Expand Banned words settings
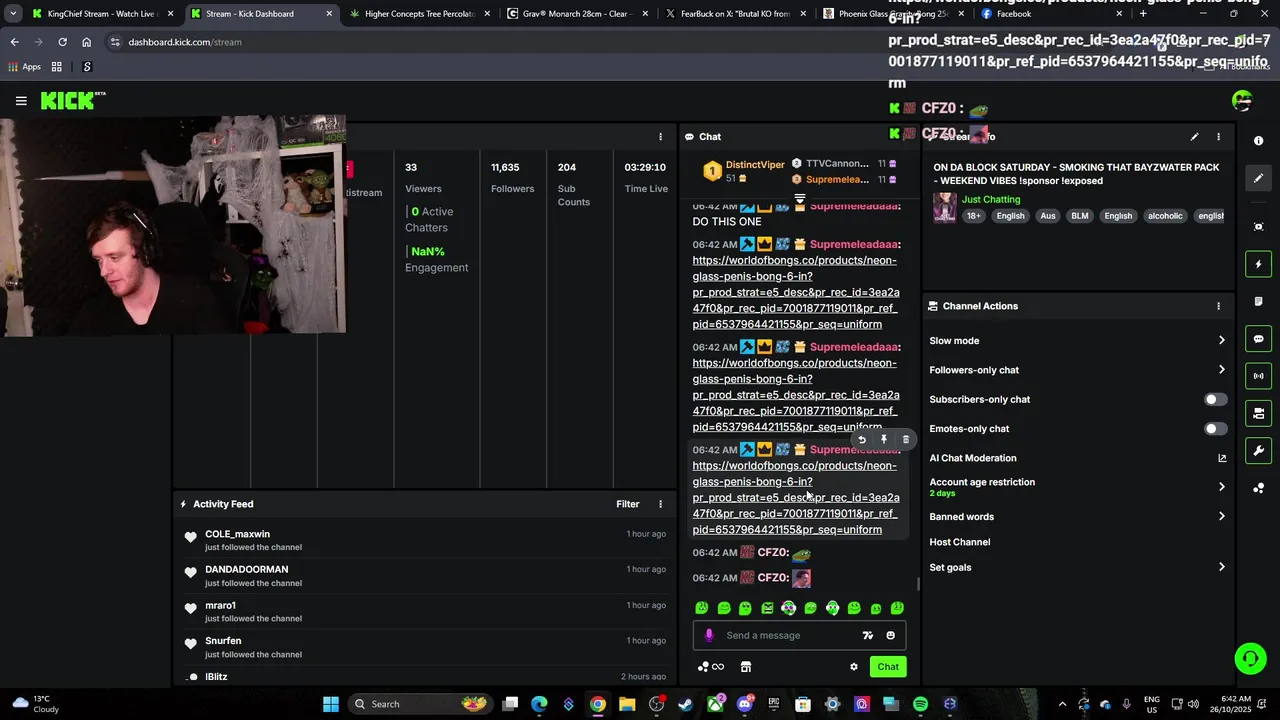This screenshot has height=720, width=1280. (x=1077, y=517)
